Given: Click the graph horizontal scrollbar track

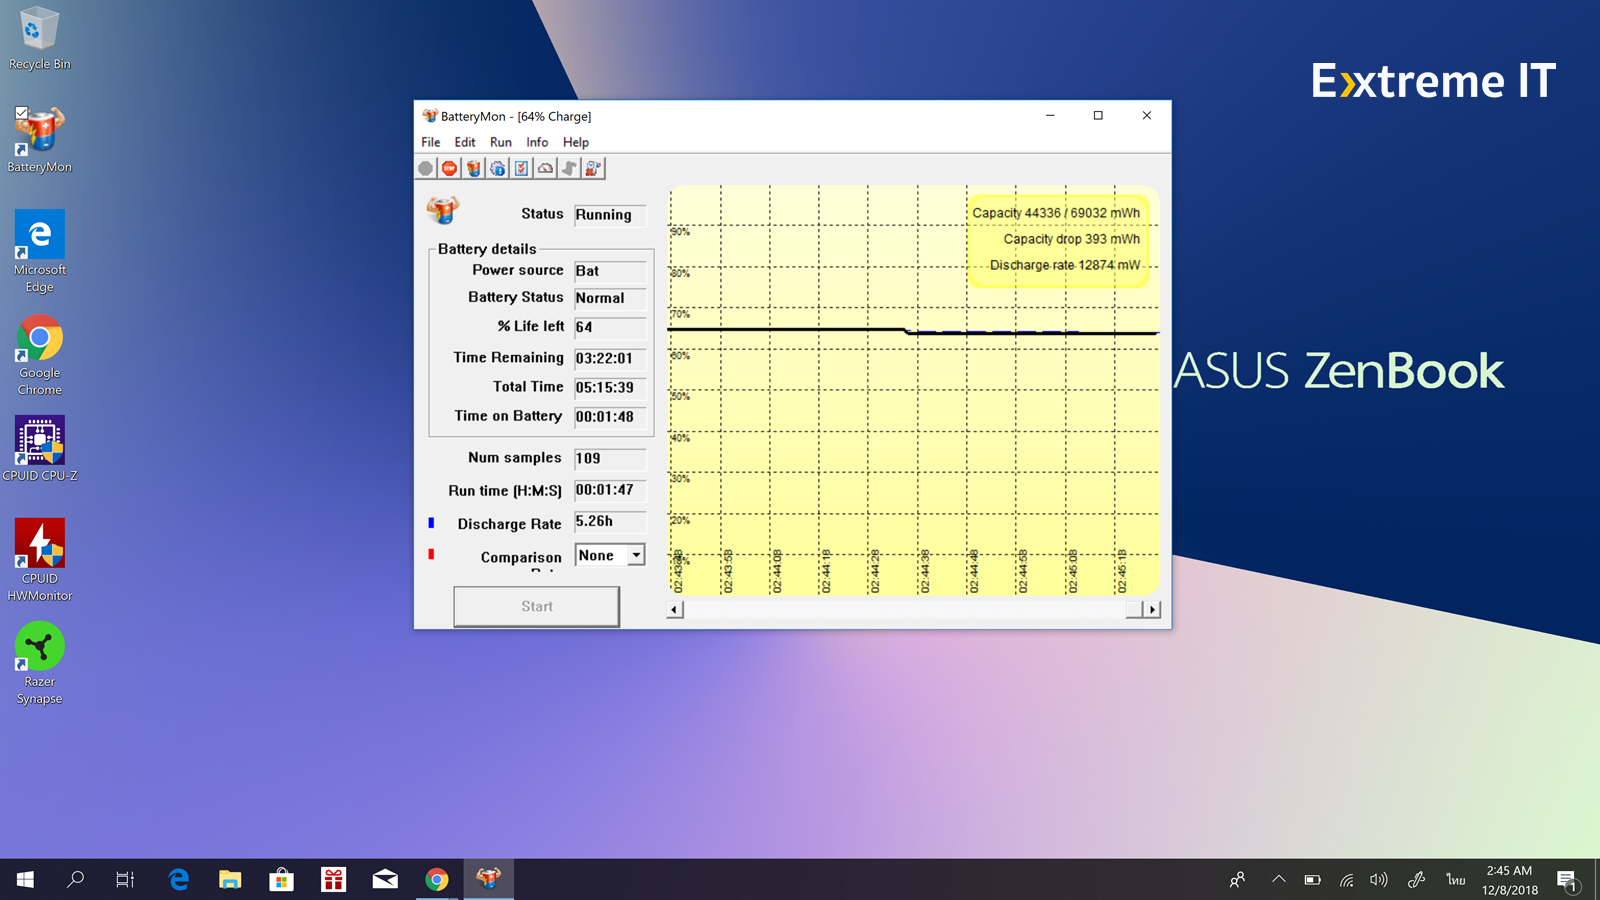Looking at the screenshot, I should [x=905, y=609].
